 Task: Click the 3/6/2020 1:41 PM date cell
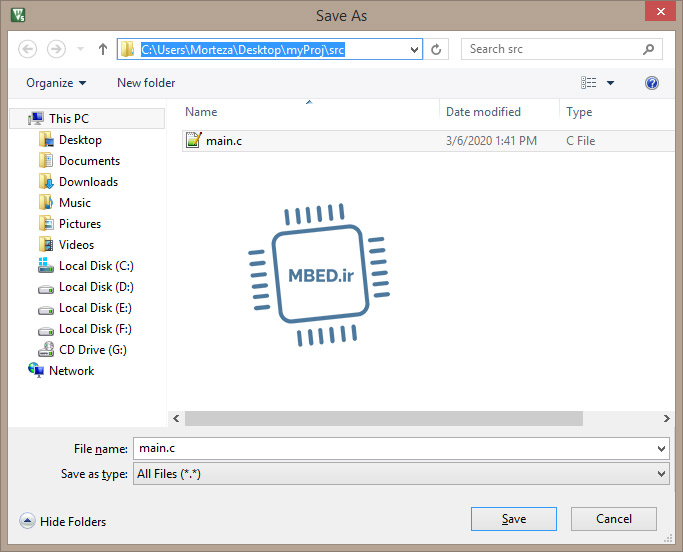point(491,141)
